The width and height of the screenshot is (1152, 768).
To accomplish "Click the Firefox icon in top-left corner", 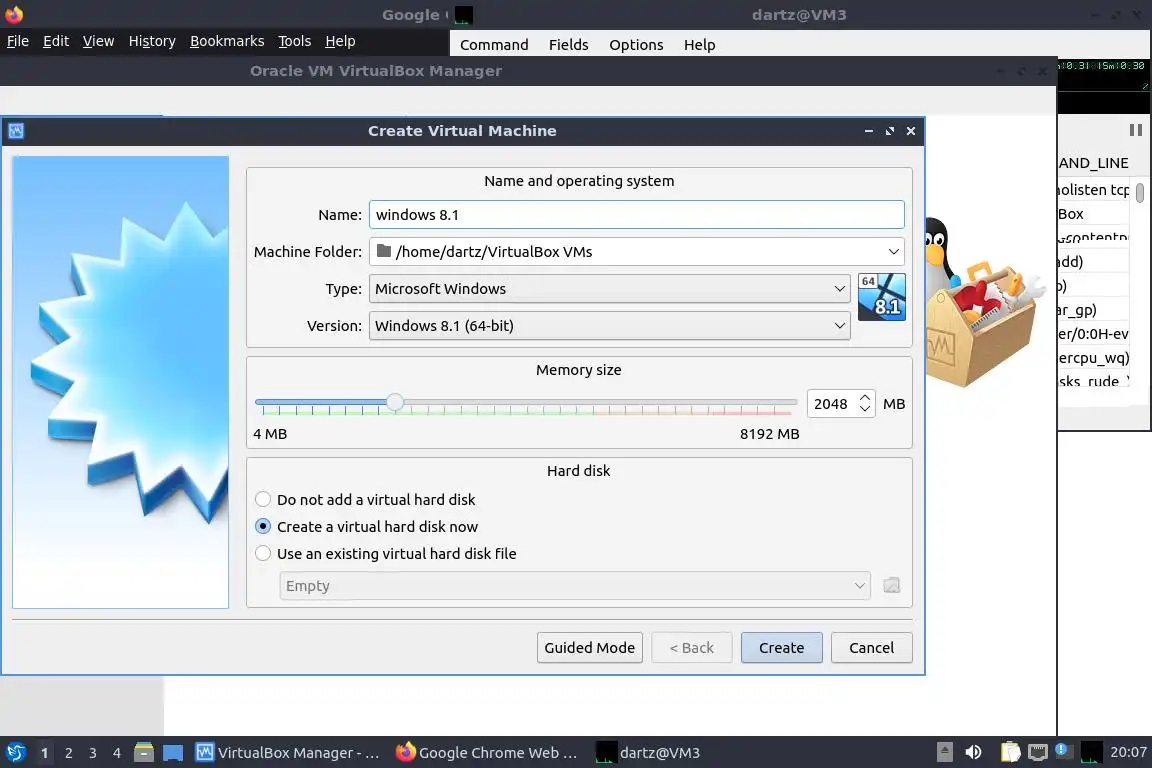I will pyautogui.click(x=14, y=14).
